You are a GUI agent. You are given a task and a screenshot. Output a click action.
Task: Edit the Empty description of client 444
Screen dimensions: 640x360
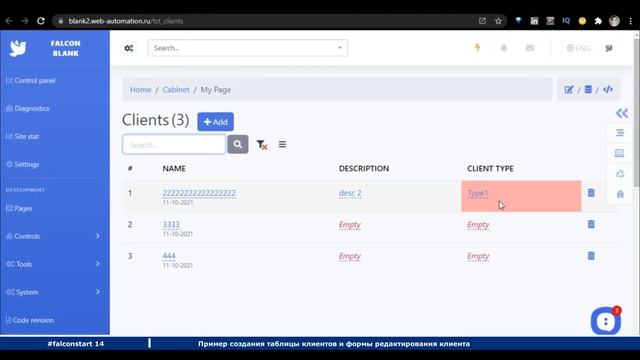(x=350, y=256)
